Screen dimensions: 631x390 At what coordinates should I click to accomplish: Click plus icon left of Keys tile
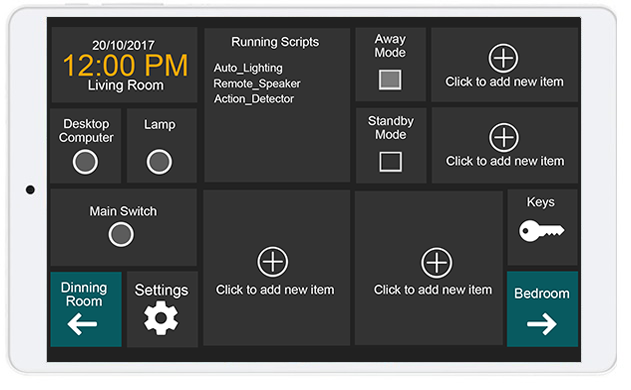[436, 263]
